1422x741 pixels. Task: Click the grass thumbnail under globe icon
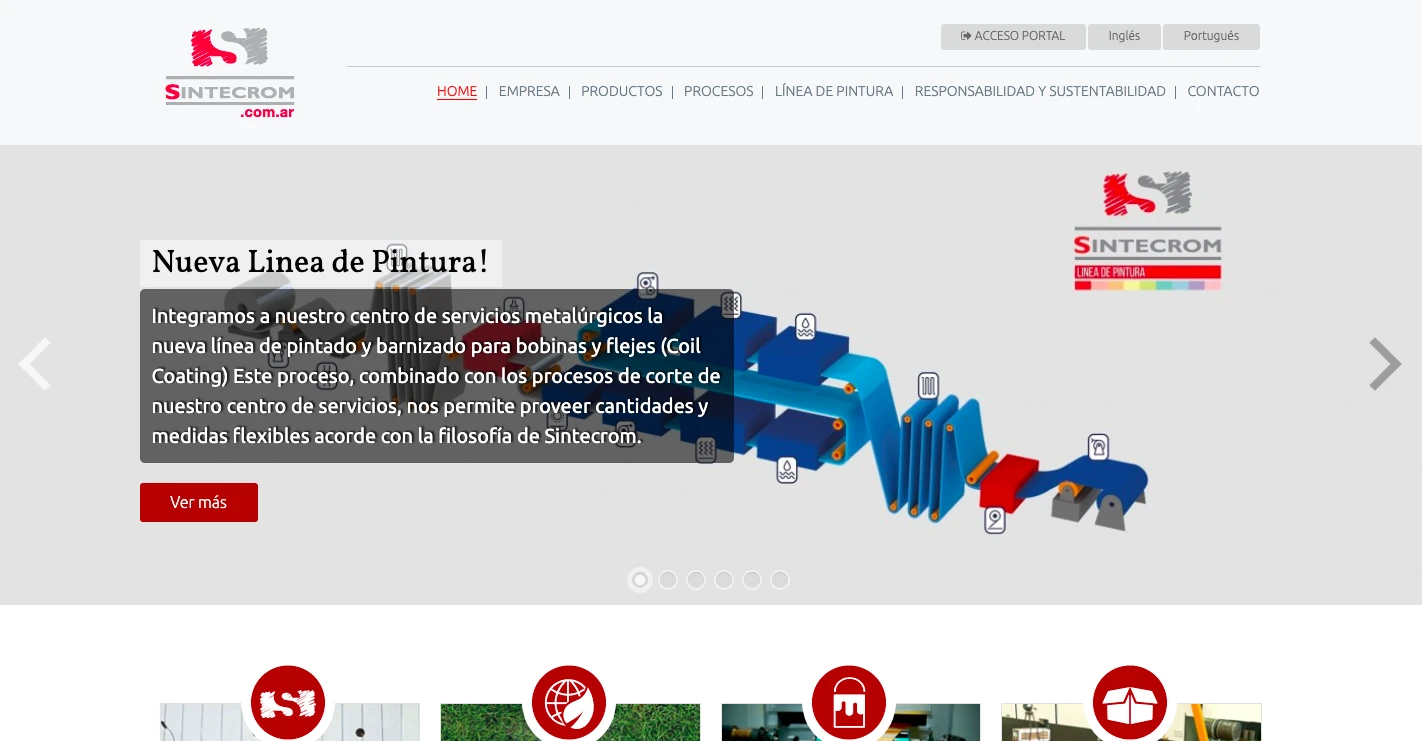pos(571,722)
